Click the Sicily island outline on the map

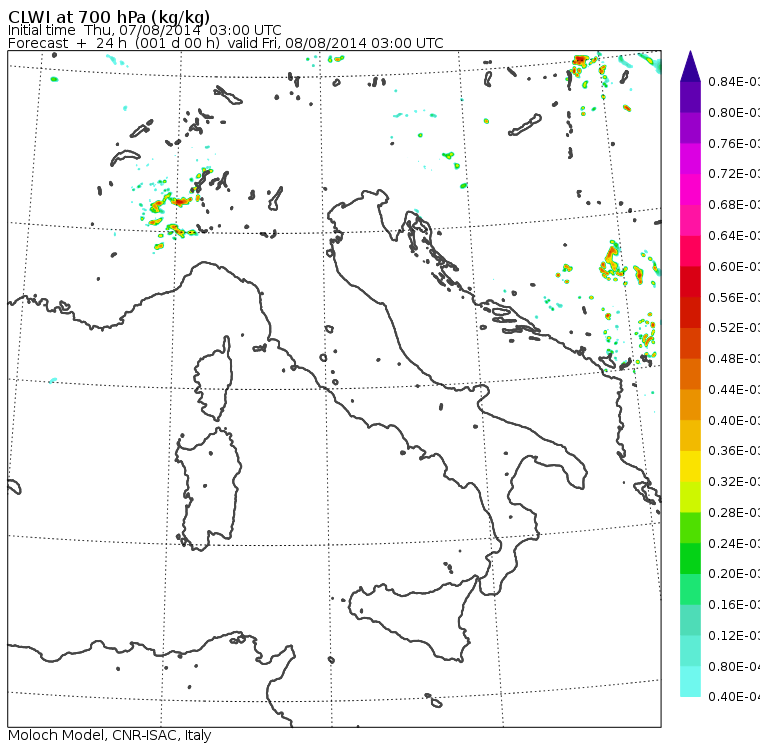pyautogui.click(x=412, y=618)
